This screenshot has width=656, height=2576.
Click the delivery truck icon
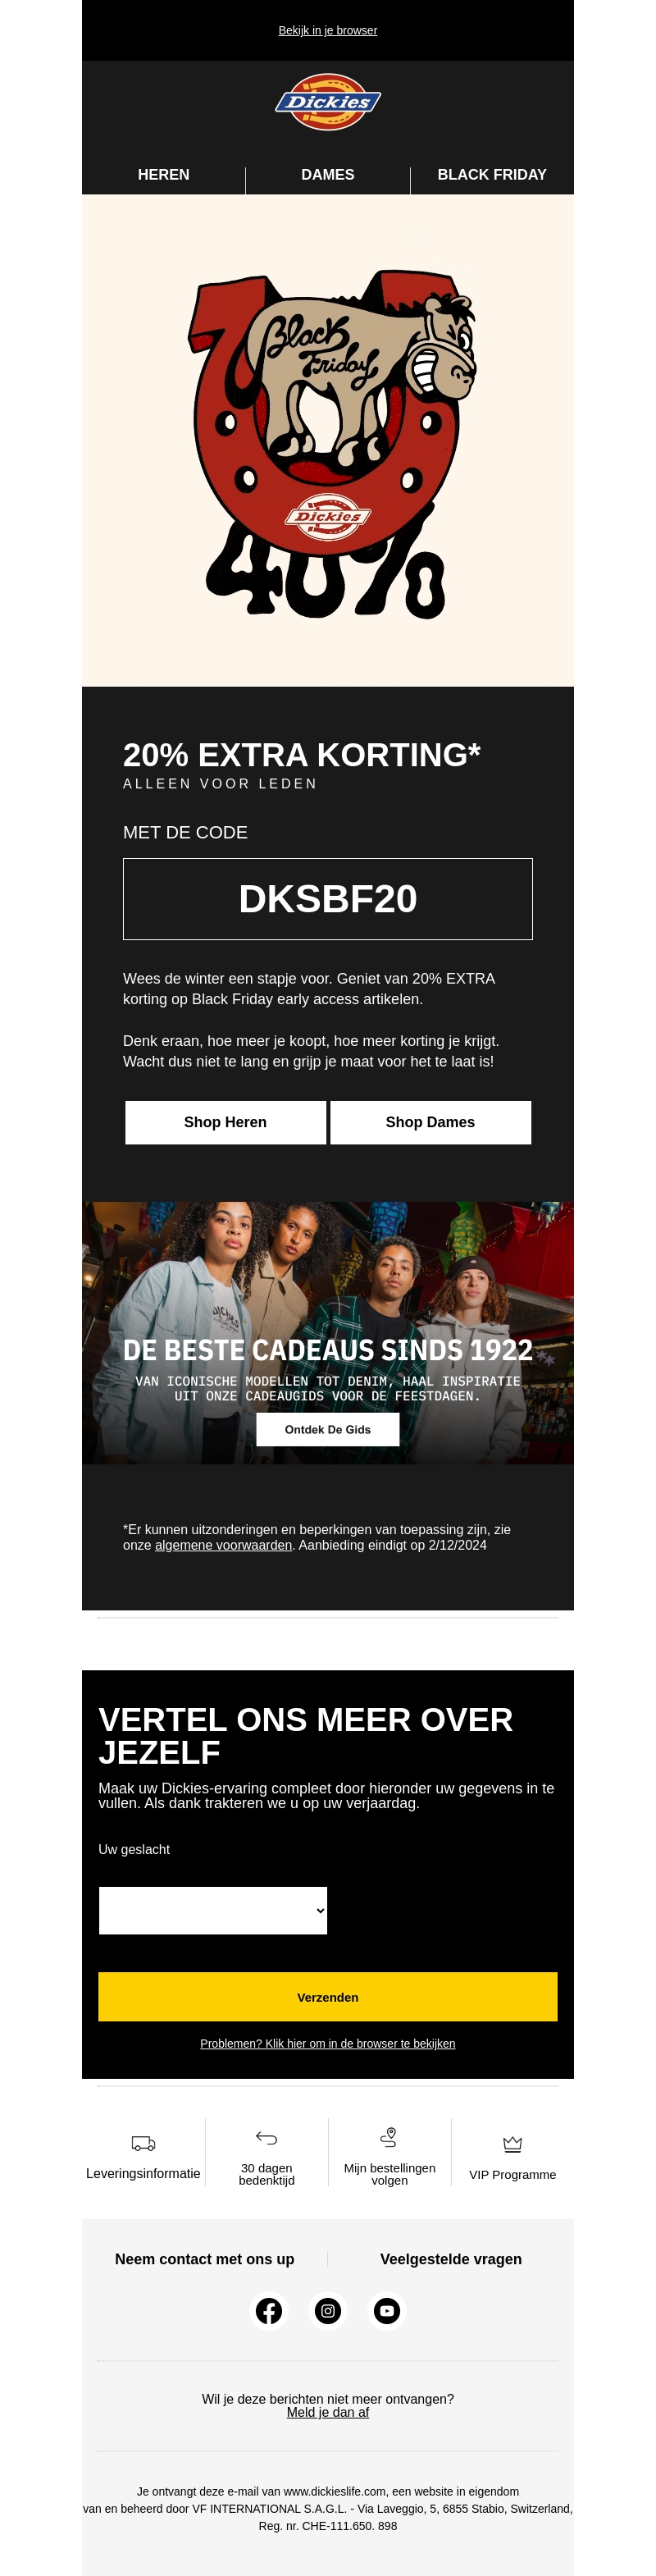coord(143,2143)
